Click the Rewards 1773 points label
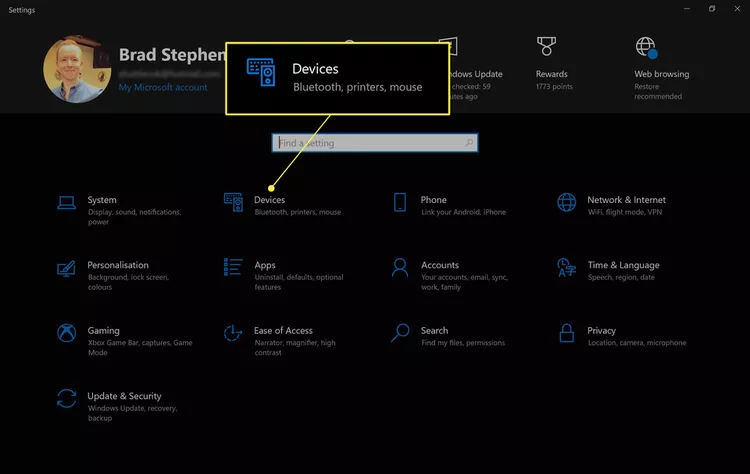750x474 pixels. tap(554, 87)
